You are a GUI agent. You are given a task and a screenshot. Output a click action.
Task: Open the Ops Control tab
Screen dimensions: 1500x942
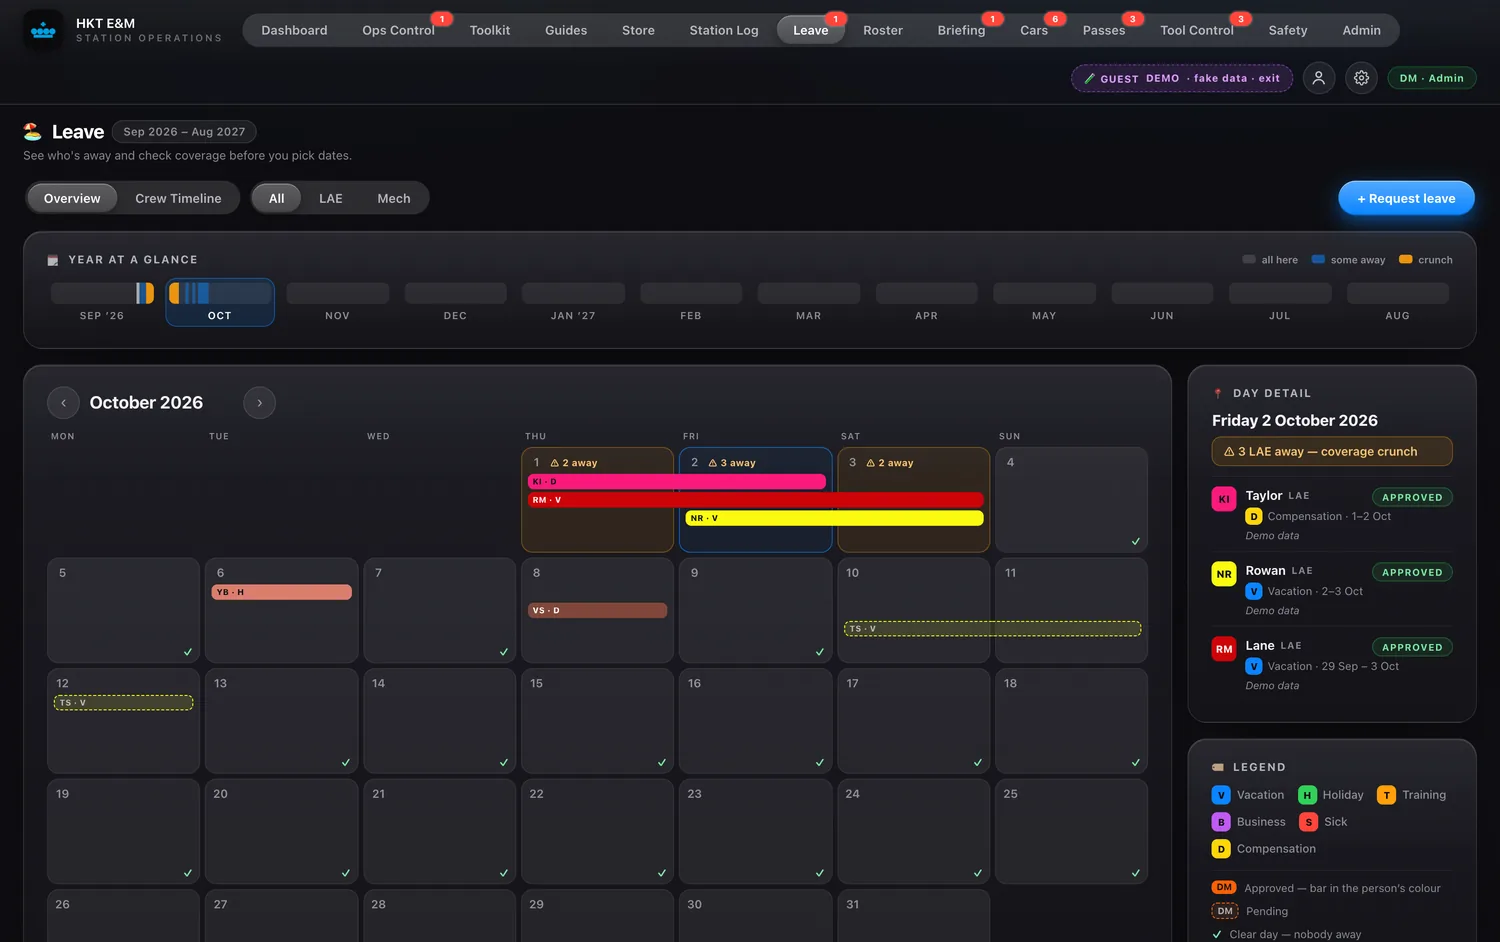click(x=398, y=30)
